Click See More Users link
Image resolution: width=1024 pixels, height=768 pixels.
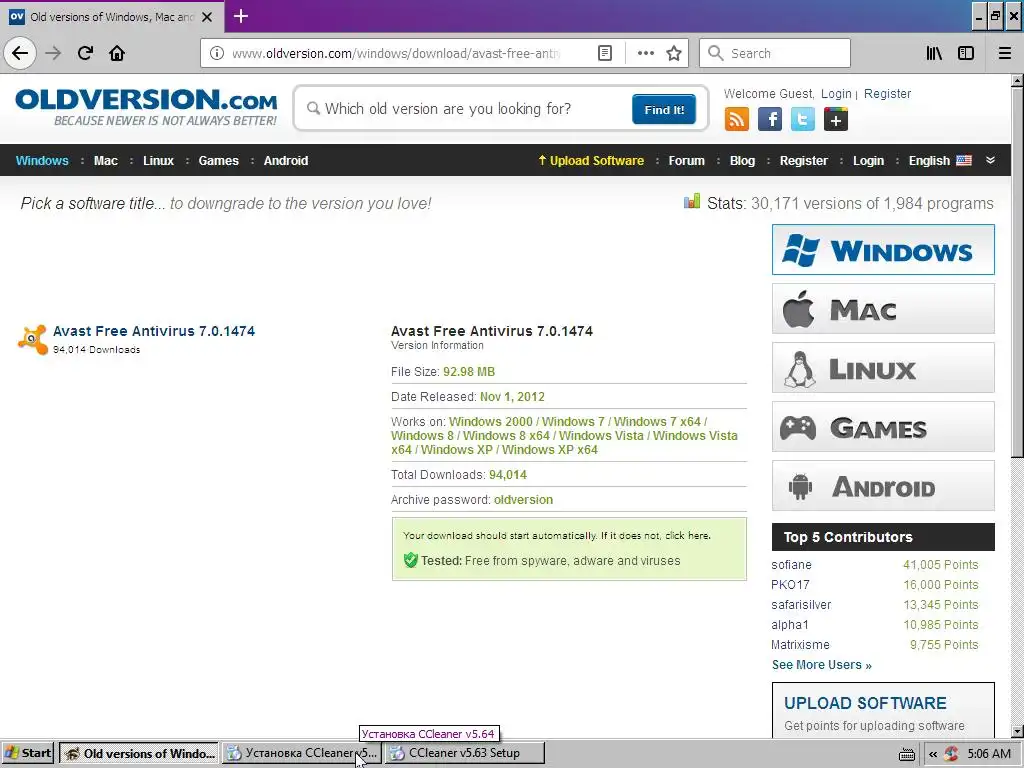tap(822, 665)
